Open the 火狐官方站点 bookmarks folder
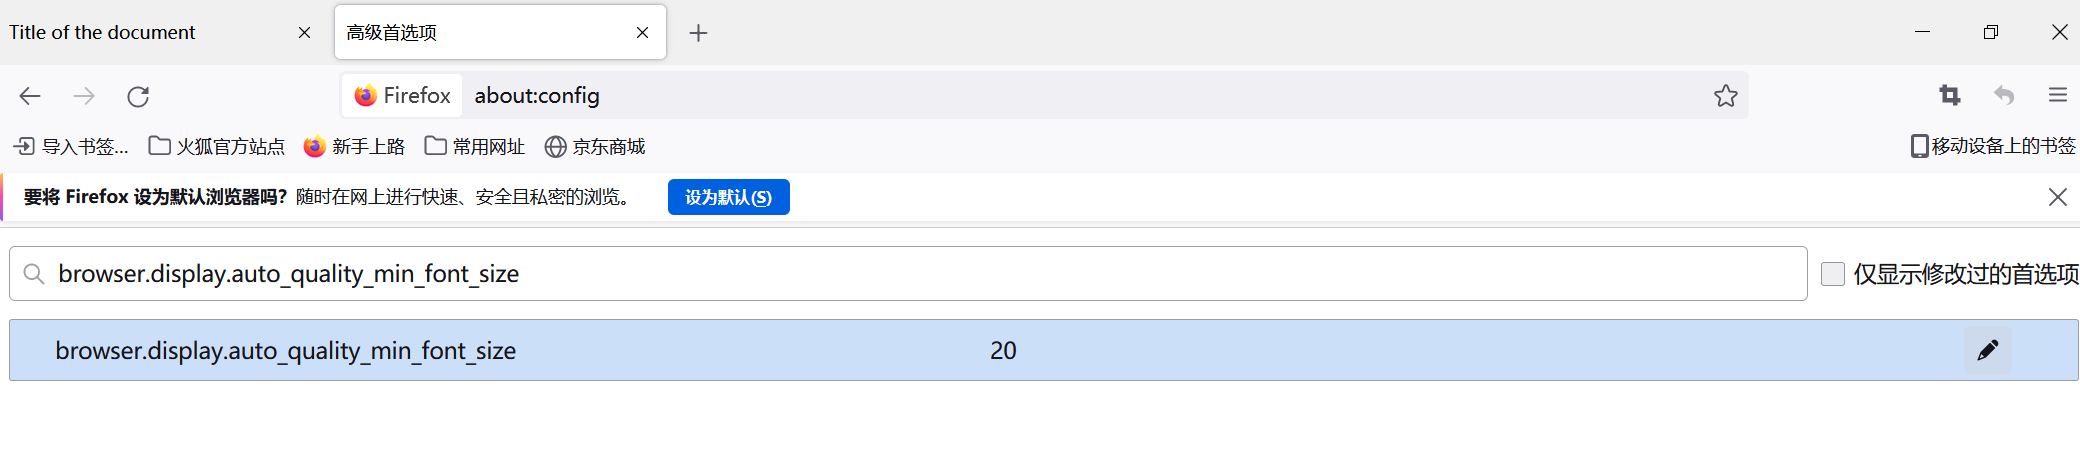This screenshot has width=2080, height=474. pyautogui.click(x=217, y=146)
